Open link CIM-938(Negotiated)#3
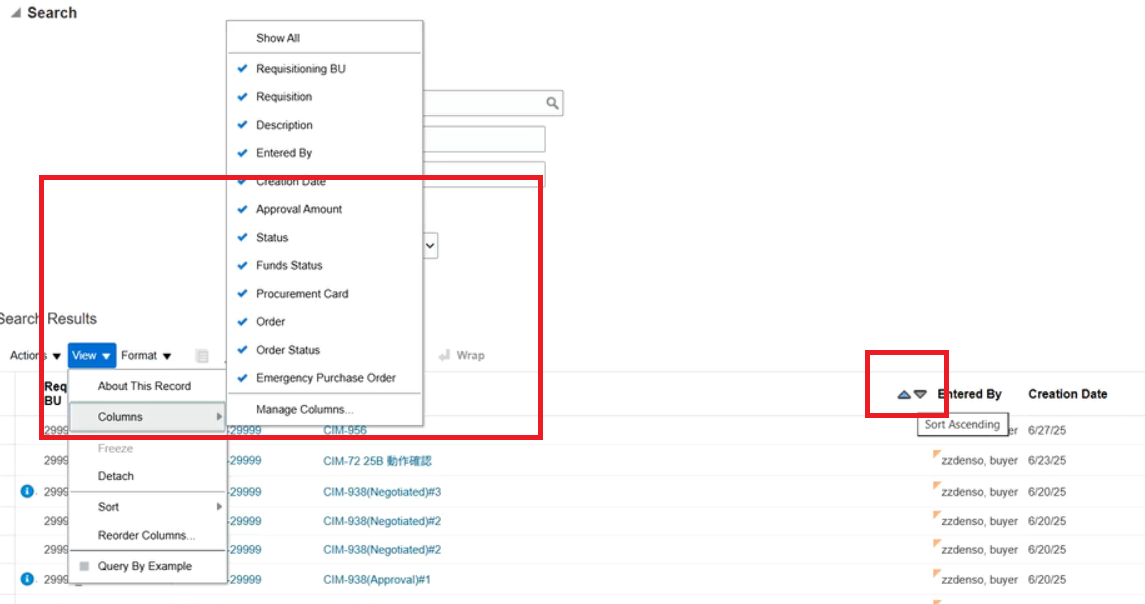1145x604 pixels. point(382,492)
